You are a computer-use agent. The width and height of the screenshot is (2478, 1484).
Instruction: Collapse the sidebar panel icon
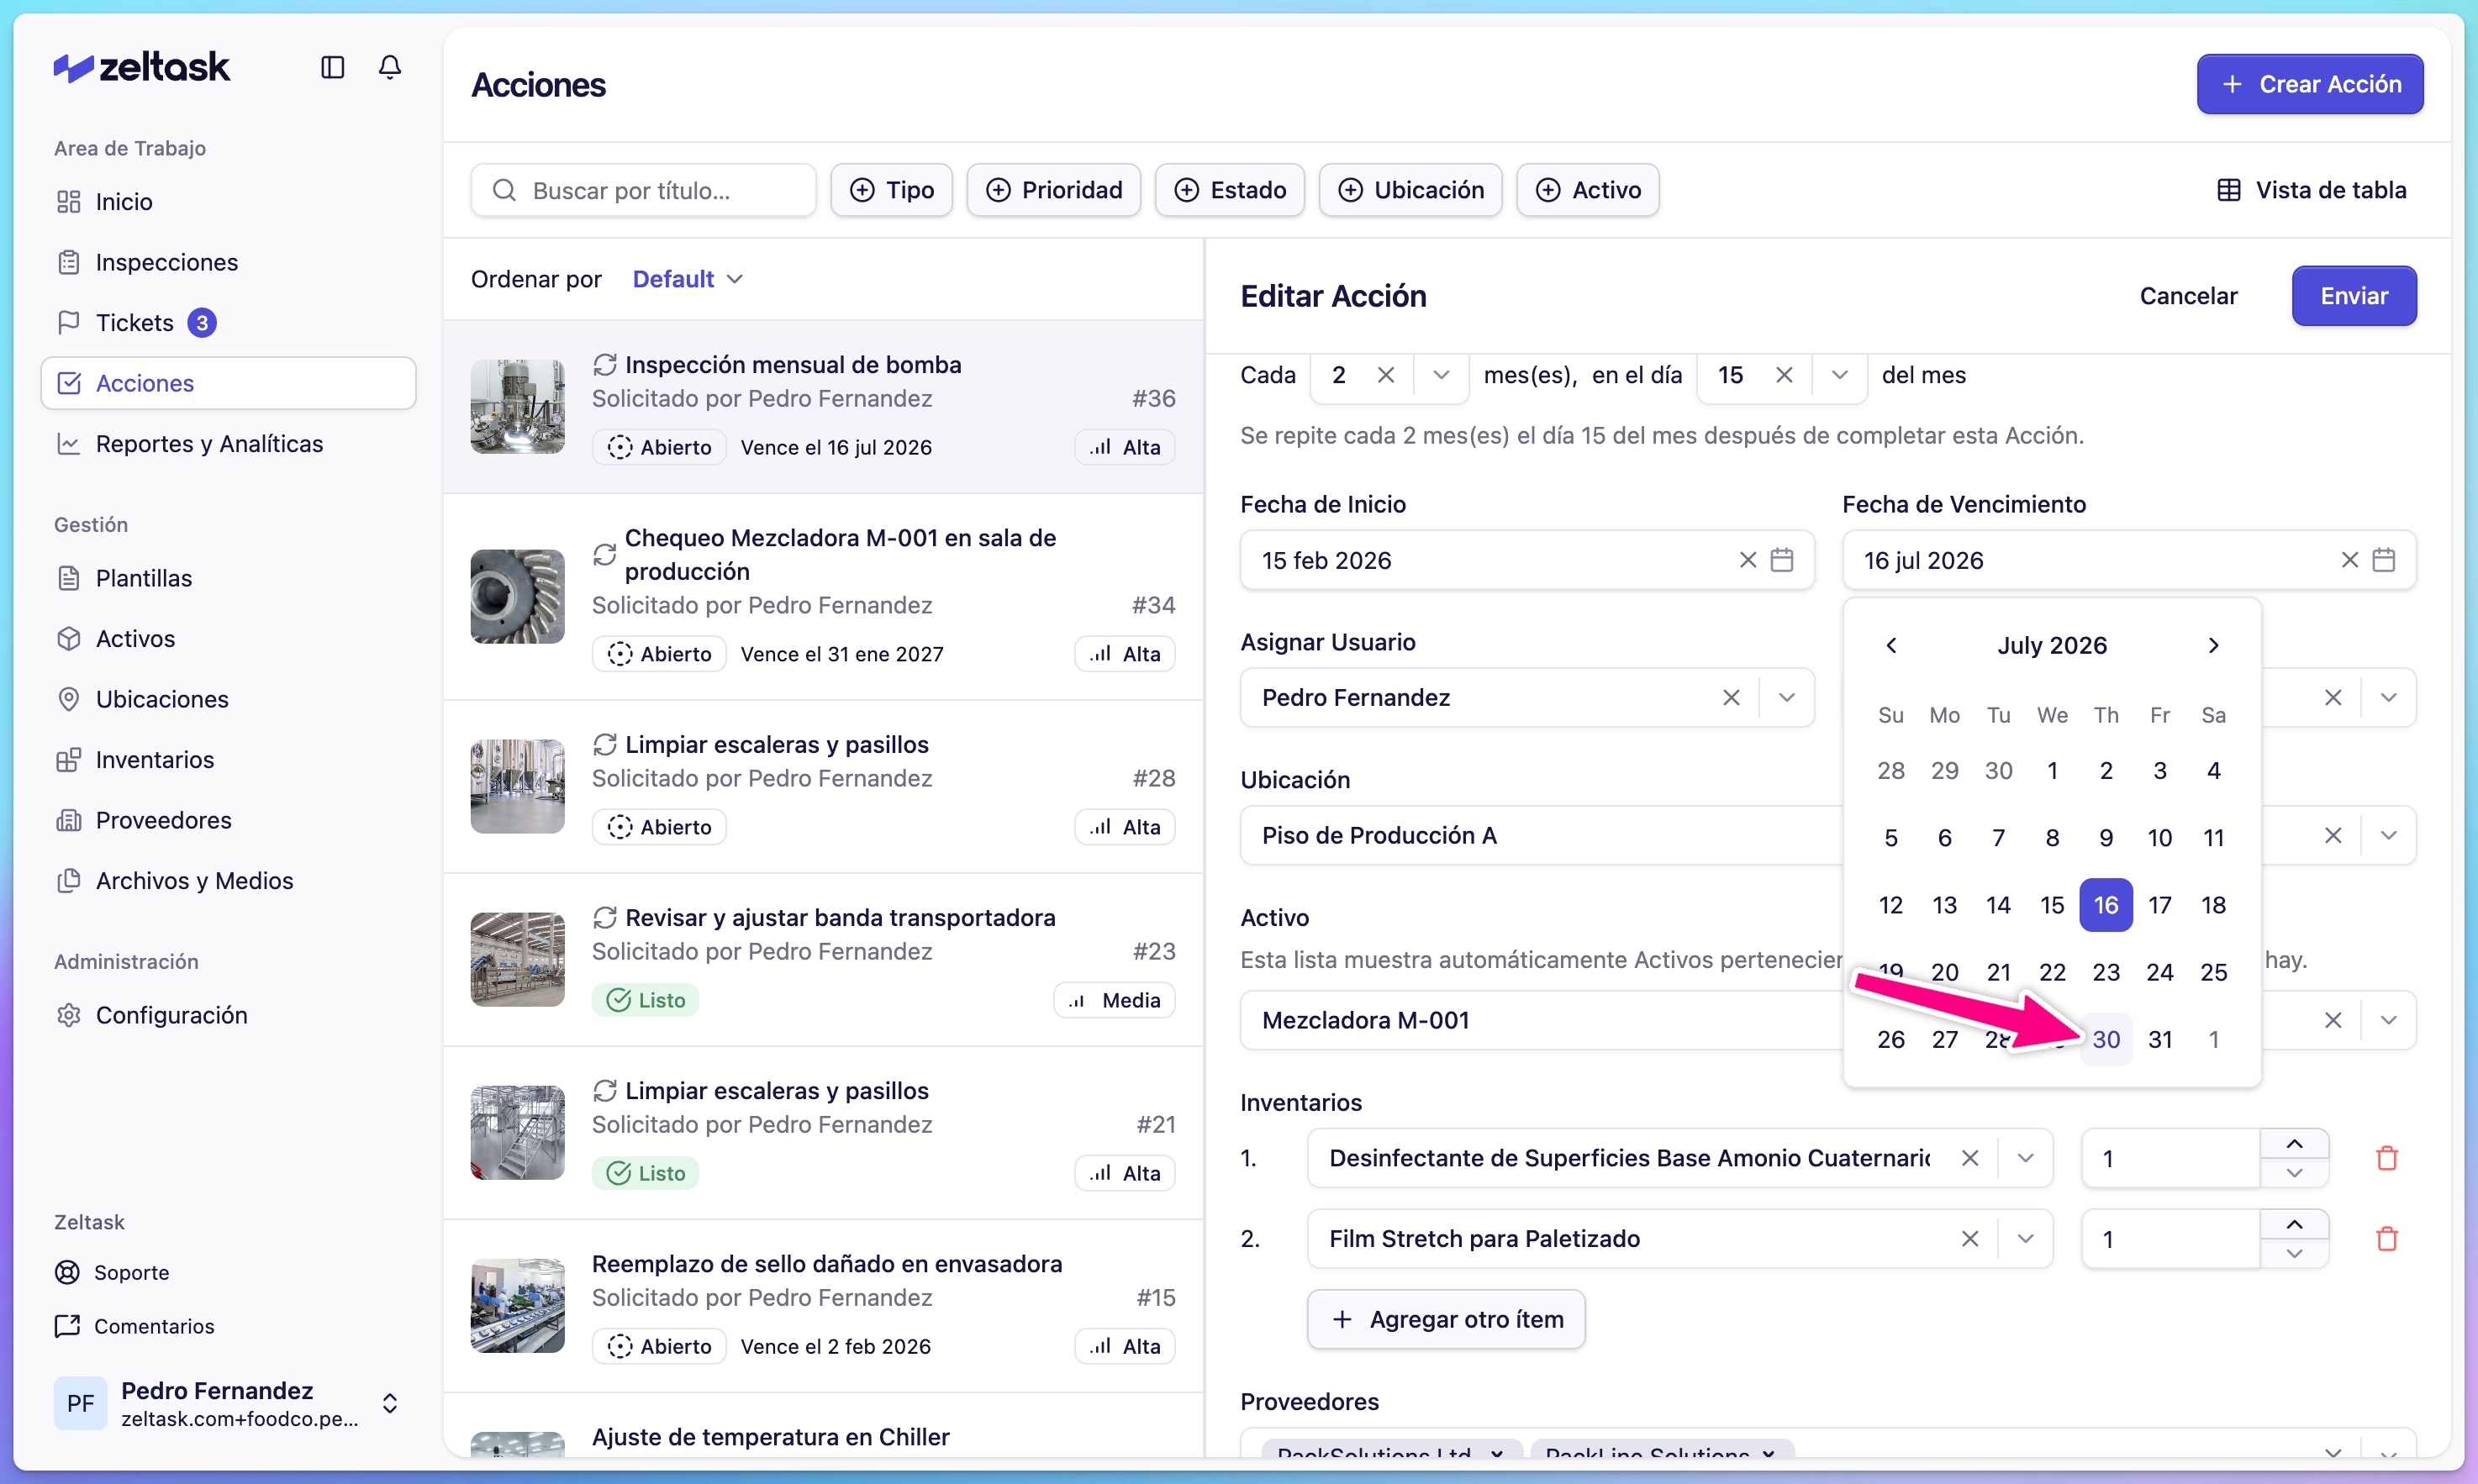[332, 67]
